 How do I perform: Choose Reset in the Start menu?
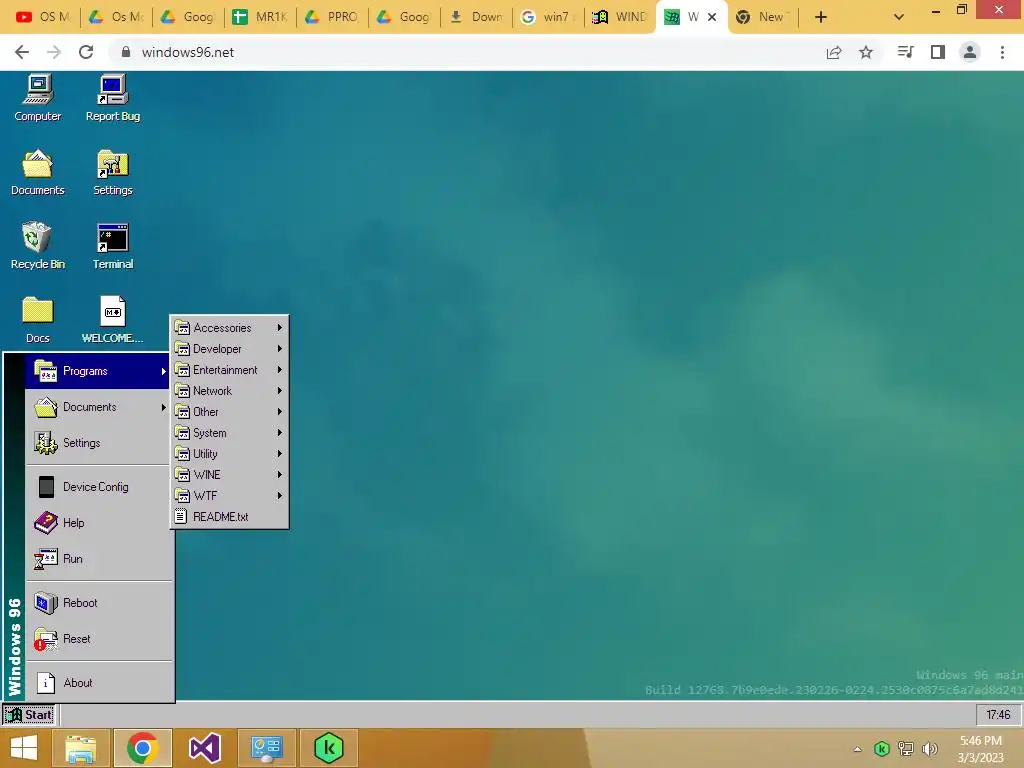(x=97, y=639)
